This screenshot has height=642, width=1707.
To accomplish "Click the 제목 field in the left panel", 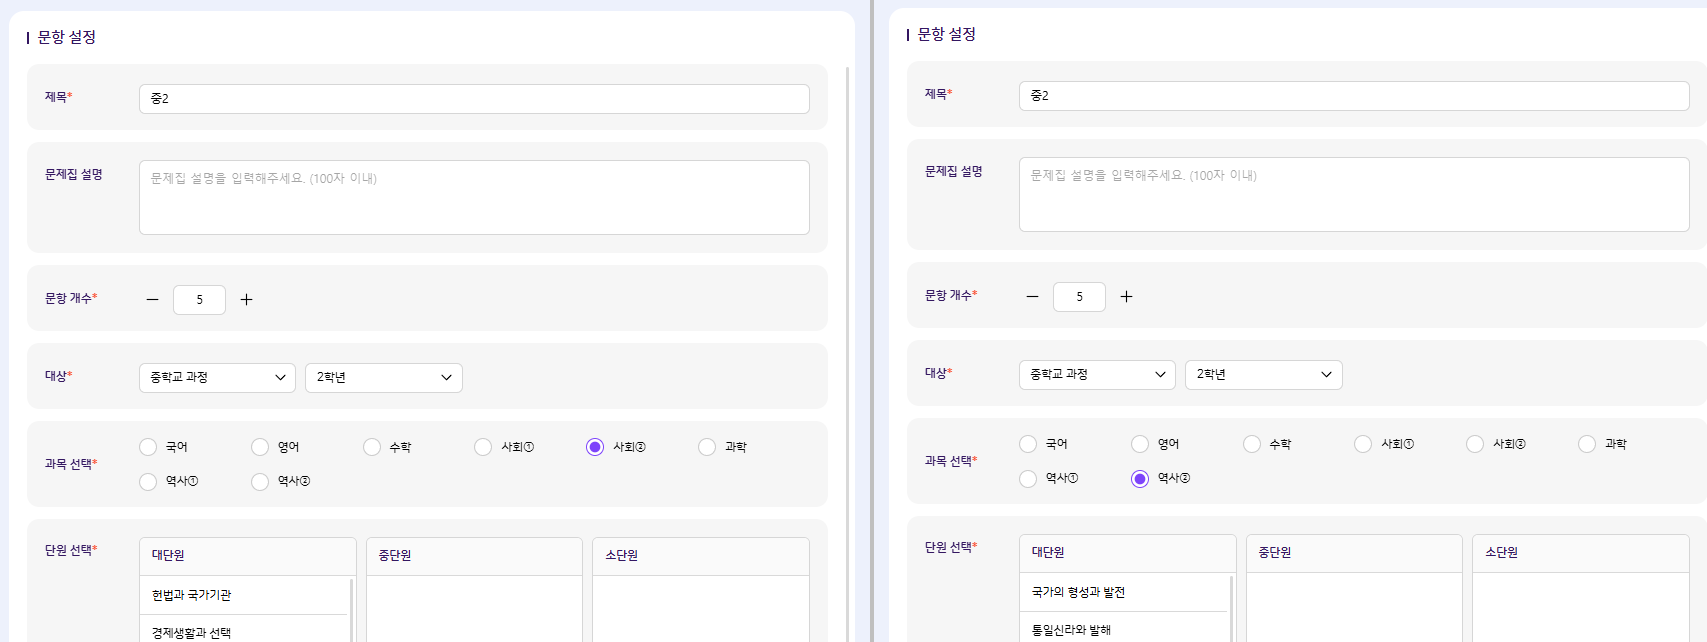I will click(x=474, y=99).
